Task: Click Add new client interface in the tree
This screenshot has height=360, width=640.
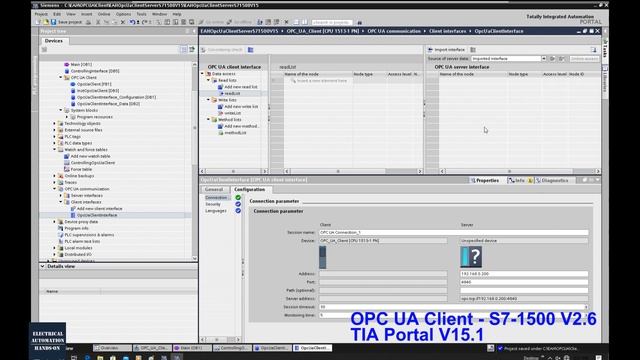Action: pyautogui.click(x=100, y=209)
